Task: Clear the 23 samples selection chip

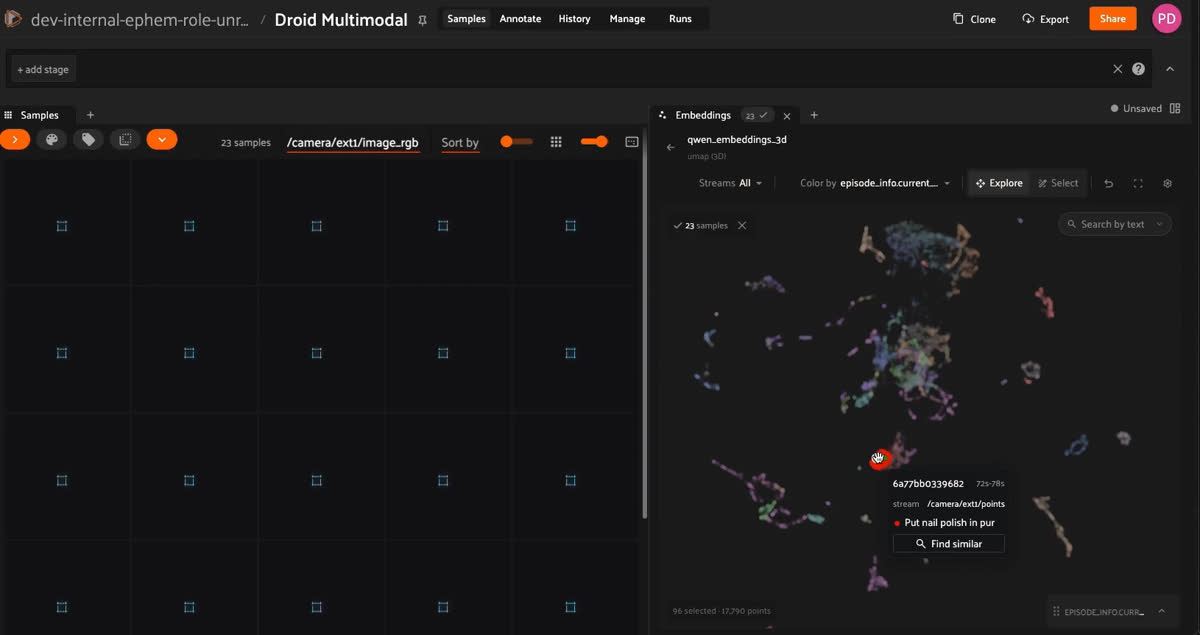Action: (742, 225)
